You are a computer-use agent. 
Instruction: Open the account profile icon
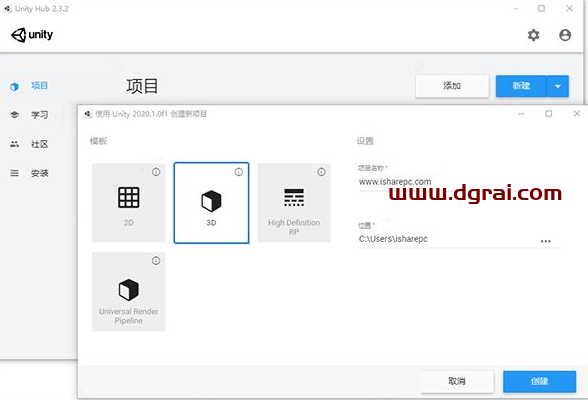click(x=565, y=35)
